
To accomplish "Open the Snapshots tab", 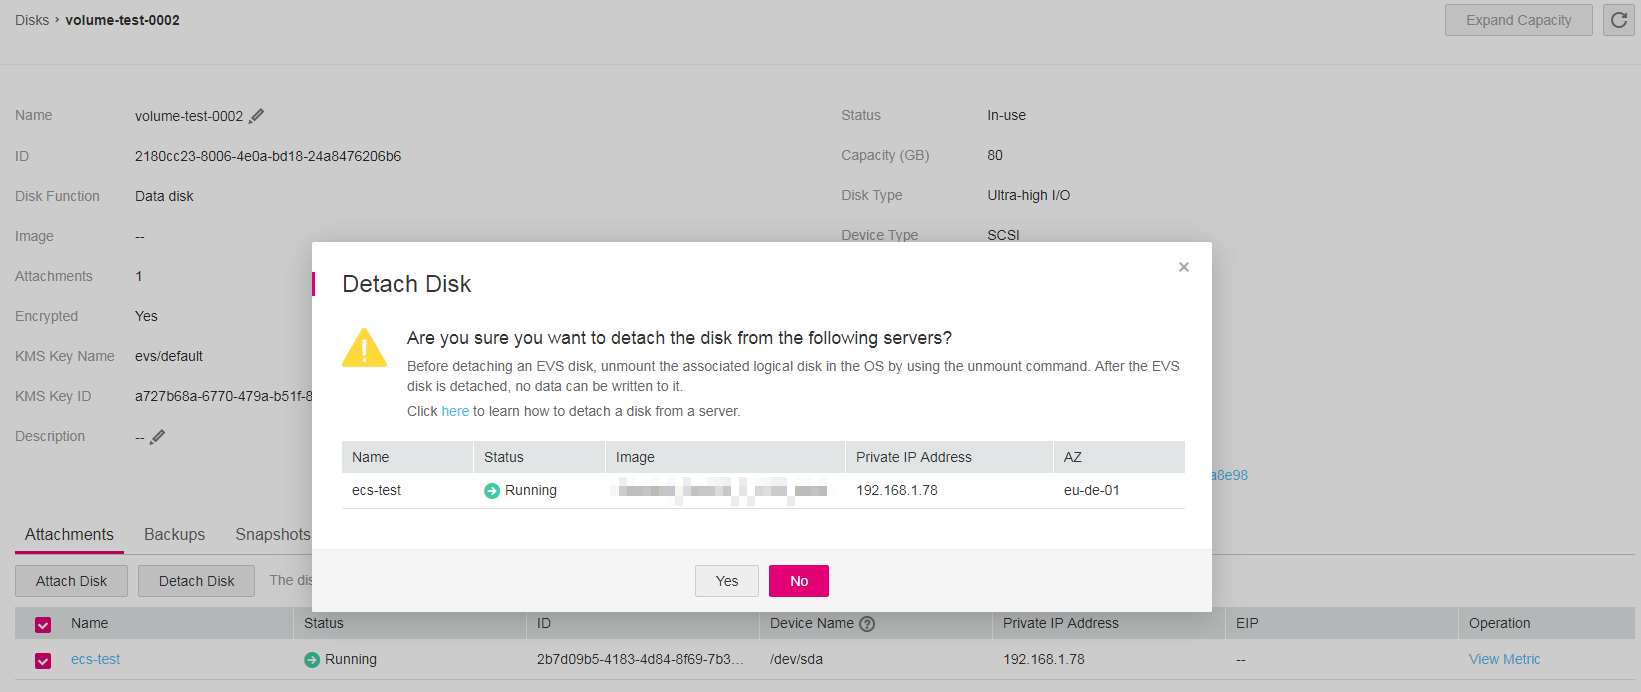I will click(272, 534).
